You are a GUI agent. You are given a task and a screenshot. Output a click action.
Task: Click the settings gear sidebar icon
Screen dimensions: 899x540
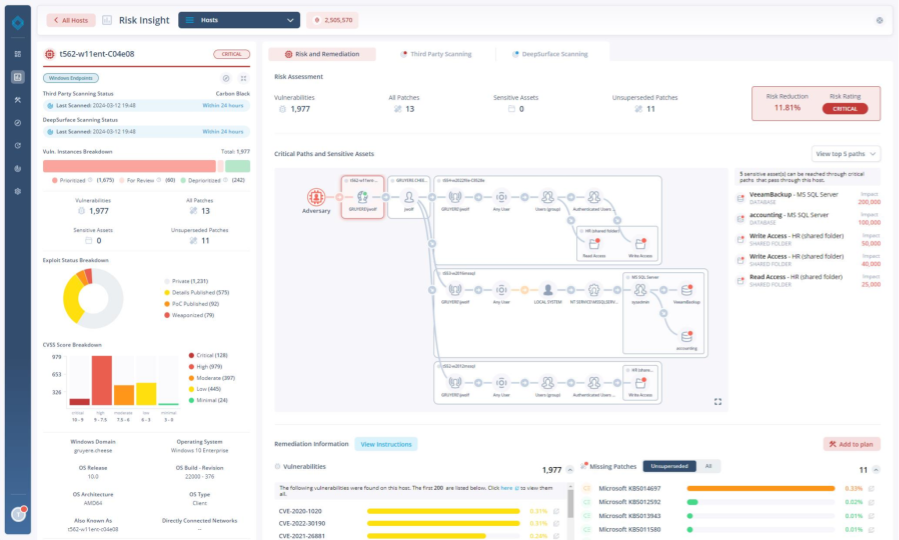click(x=18, y=191)
